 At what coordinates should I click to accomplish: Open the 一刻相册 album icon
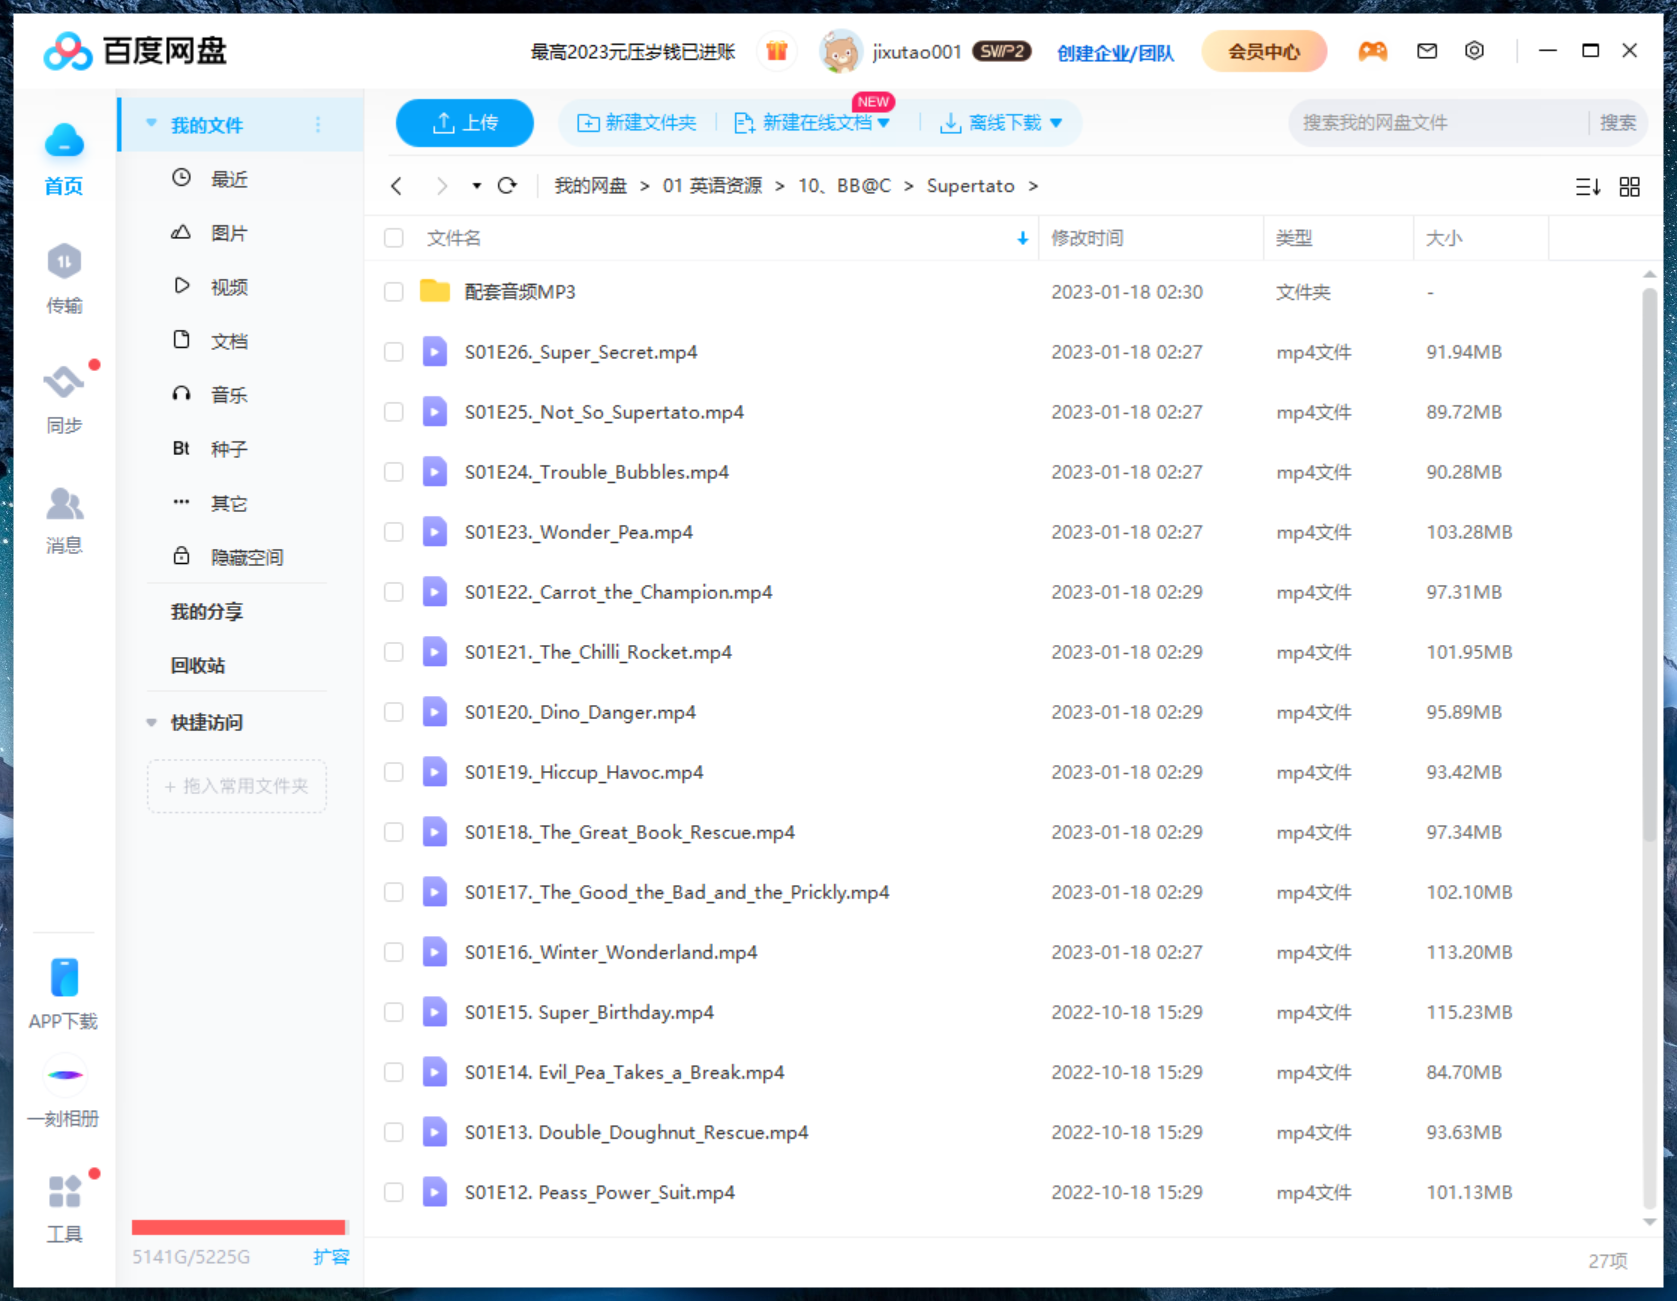click(65, 1075)
